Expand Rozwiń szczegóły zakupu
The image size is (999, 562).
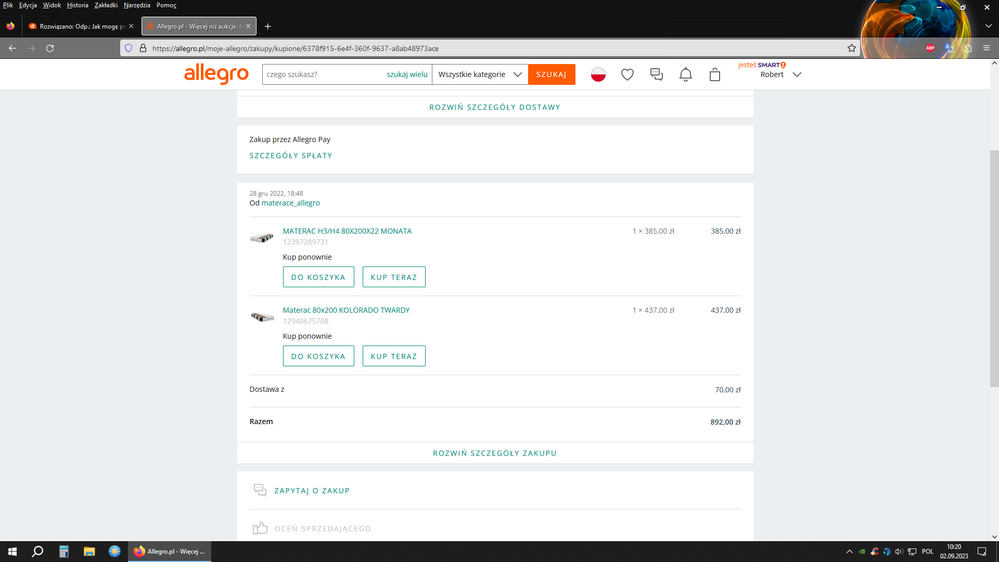coord(494,453)
